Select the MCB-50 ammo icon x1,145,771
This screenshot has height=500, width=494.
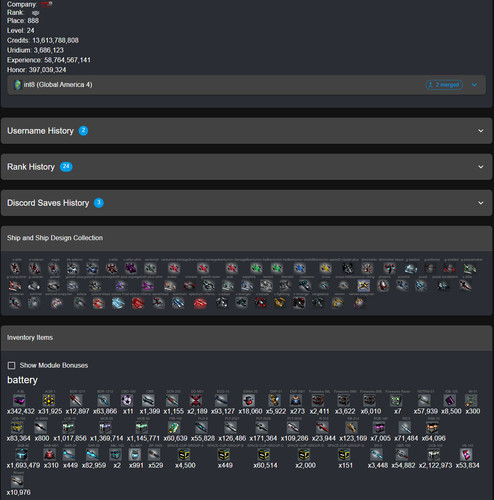142,427
